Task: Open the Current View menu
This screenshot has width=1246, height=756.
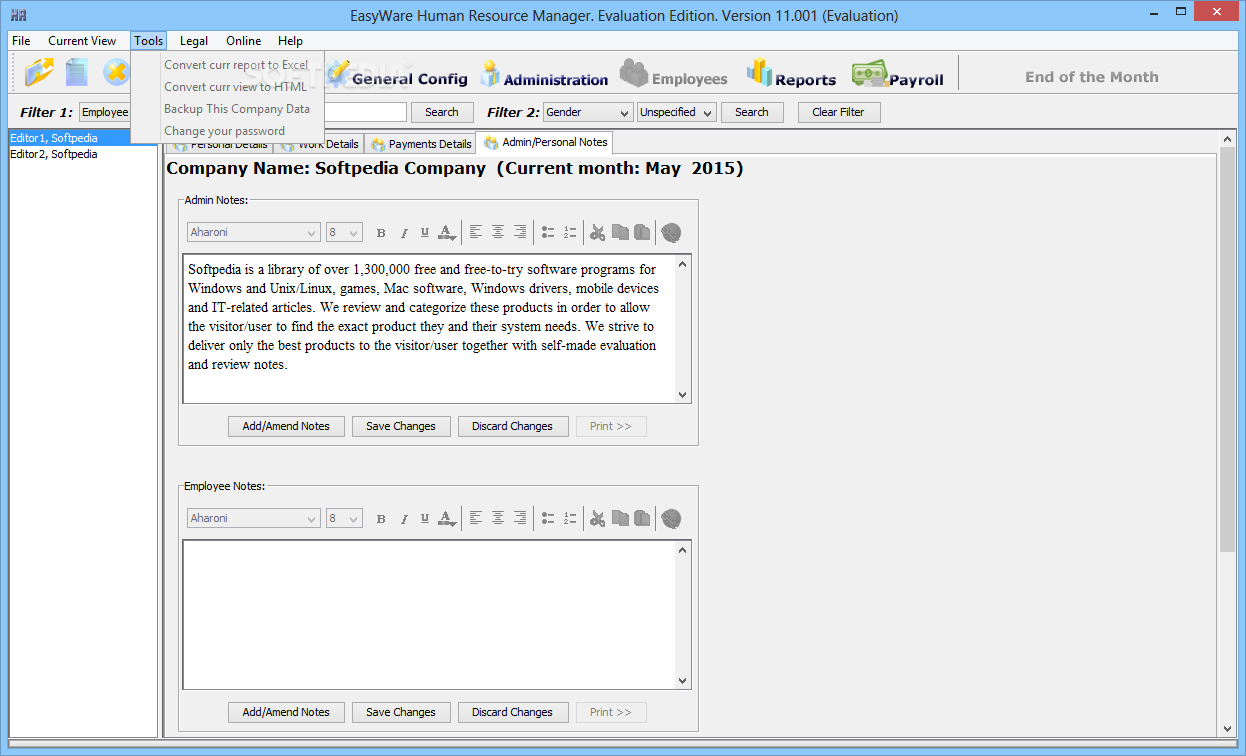Action: click(x=82, y=41)
